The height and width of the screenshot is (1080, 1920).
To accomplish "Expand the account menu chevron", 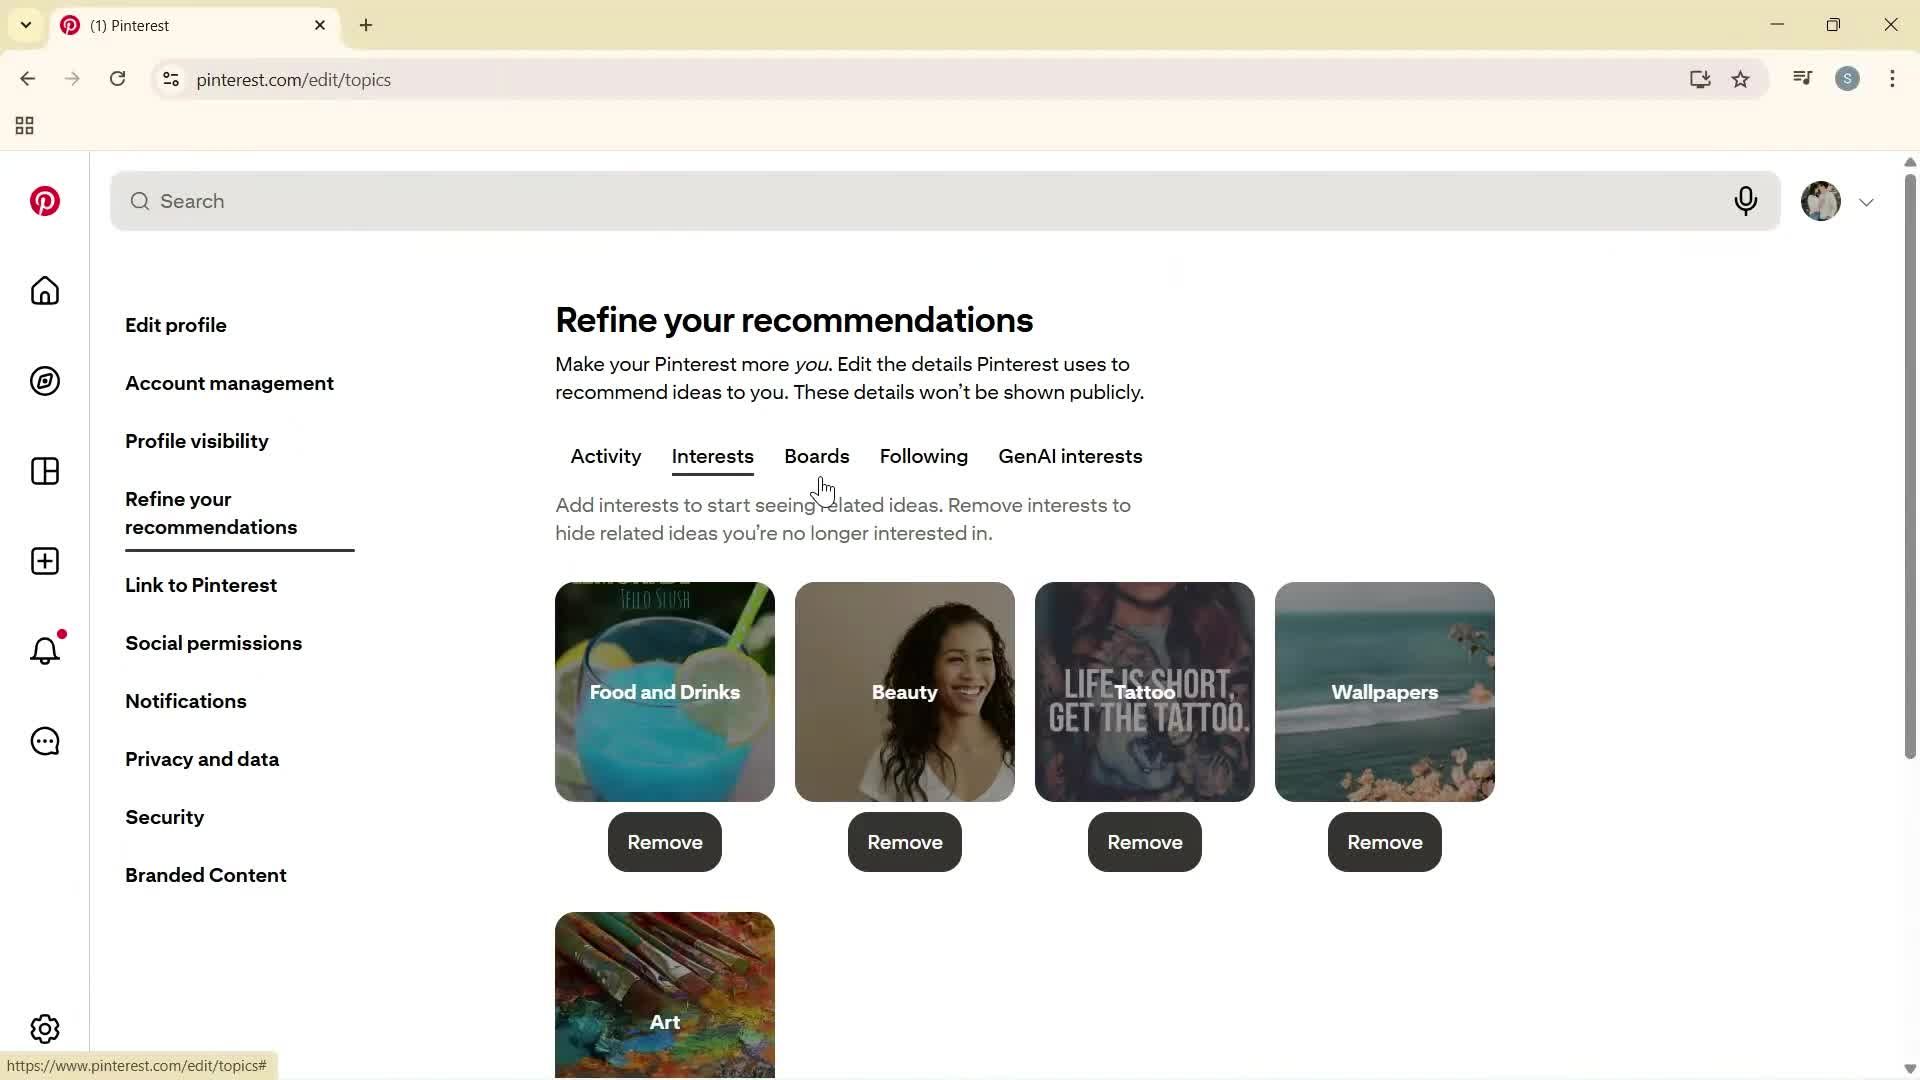I will [x=1866, y=202].
